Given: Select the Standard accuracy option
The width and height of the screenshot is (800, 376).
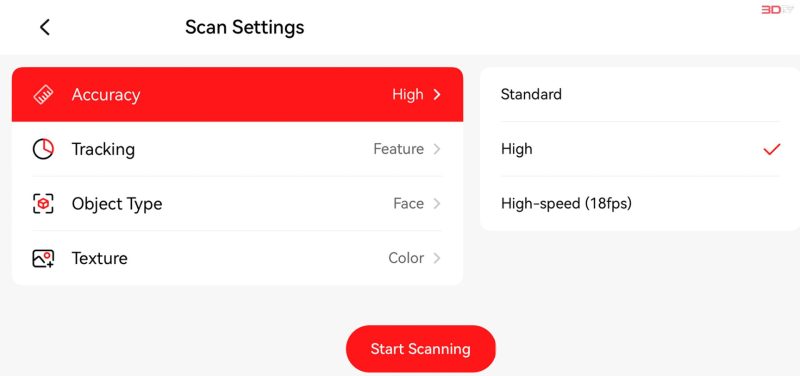Looking at the screenshot, I should [x=640, y=94].
